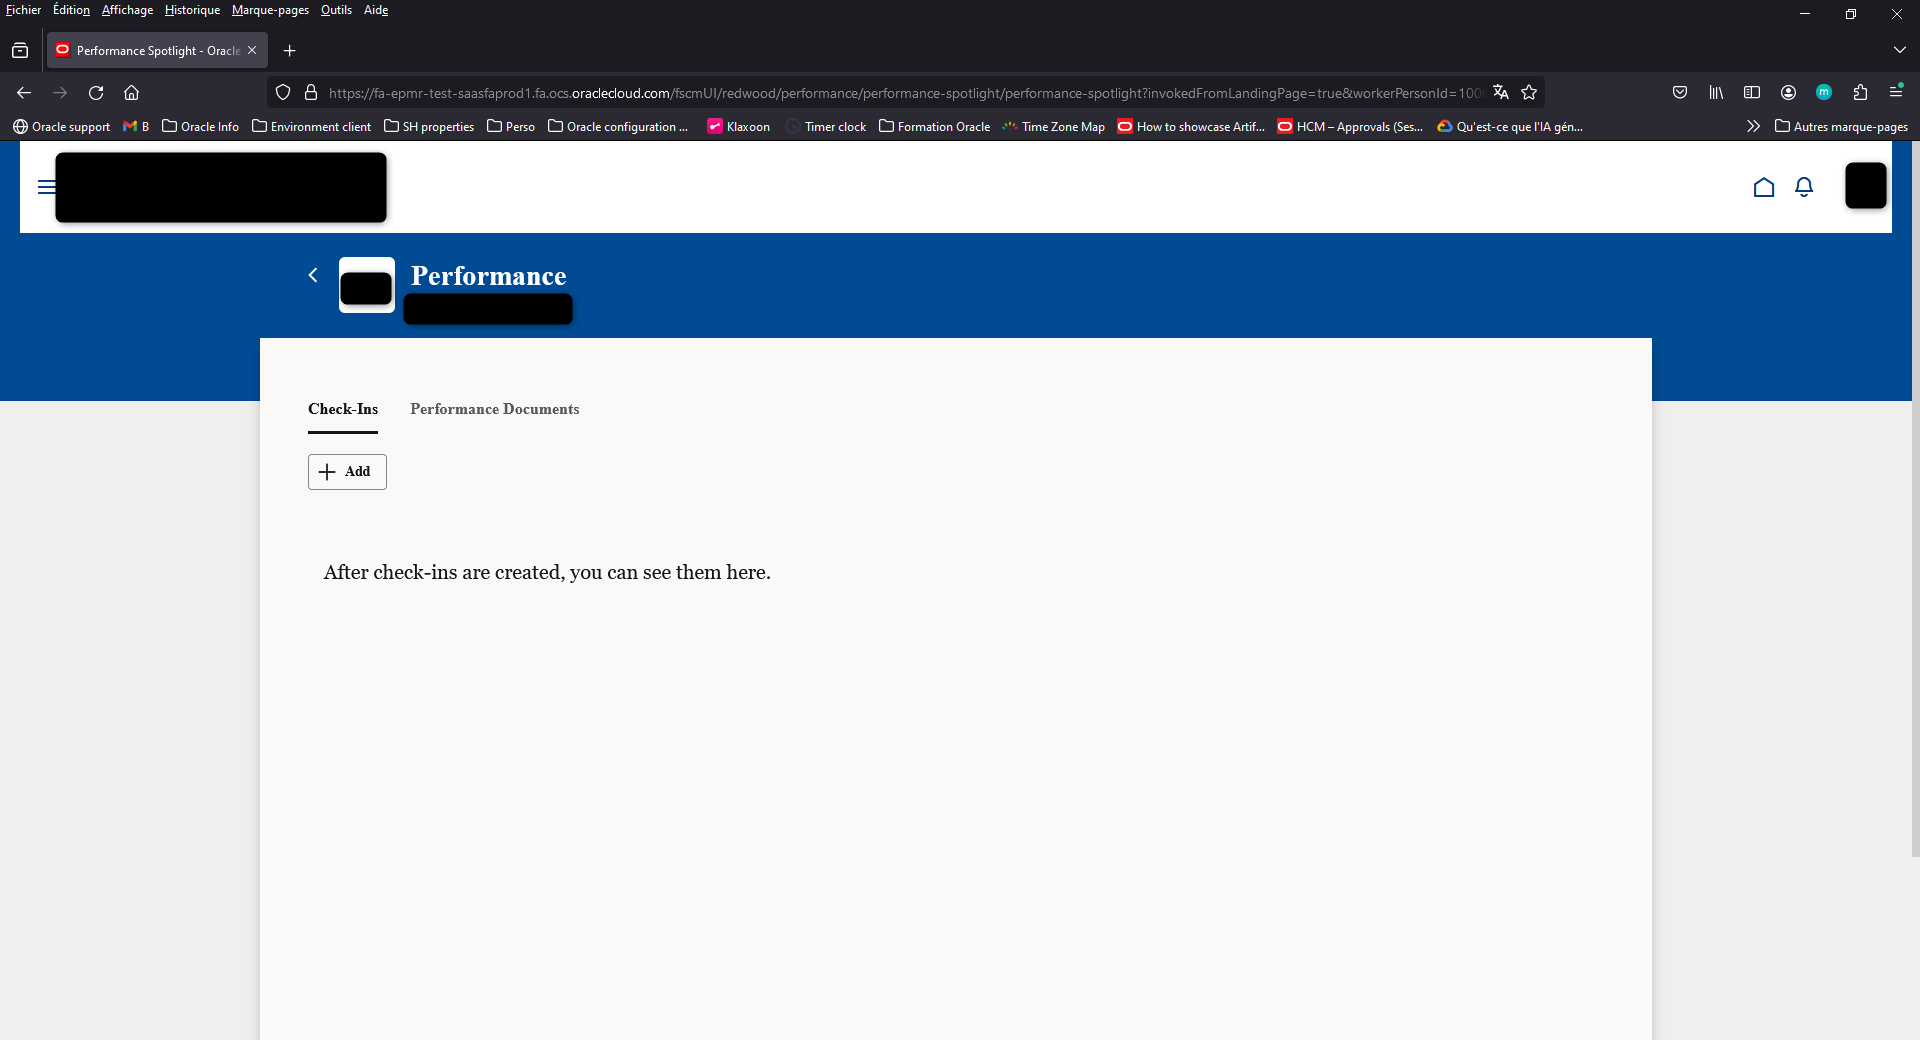The width and height of the screenshot is (1920, 1040).
Task: Reload the Performance Spotlight page
Action: click(95, 92)
